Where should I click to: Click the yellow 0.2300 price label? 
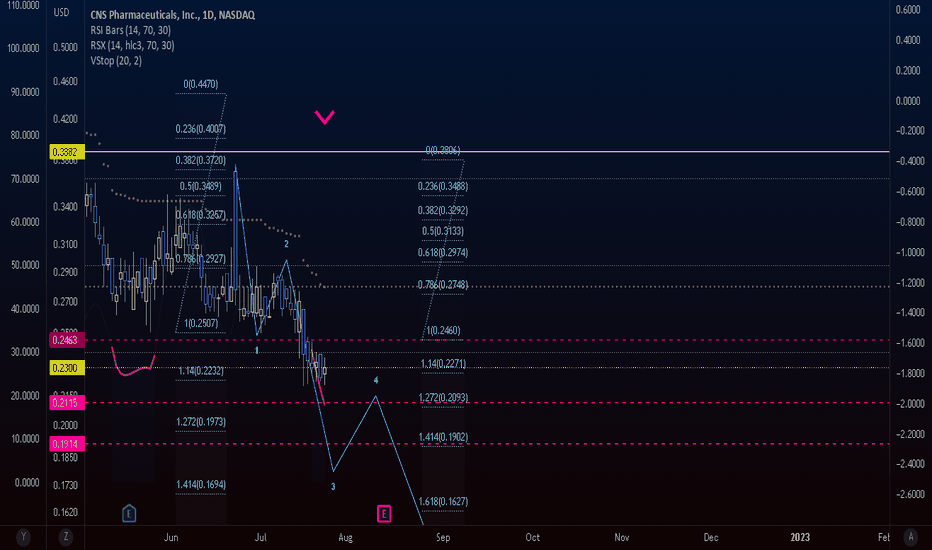coord(67,368)
